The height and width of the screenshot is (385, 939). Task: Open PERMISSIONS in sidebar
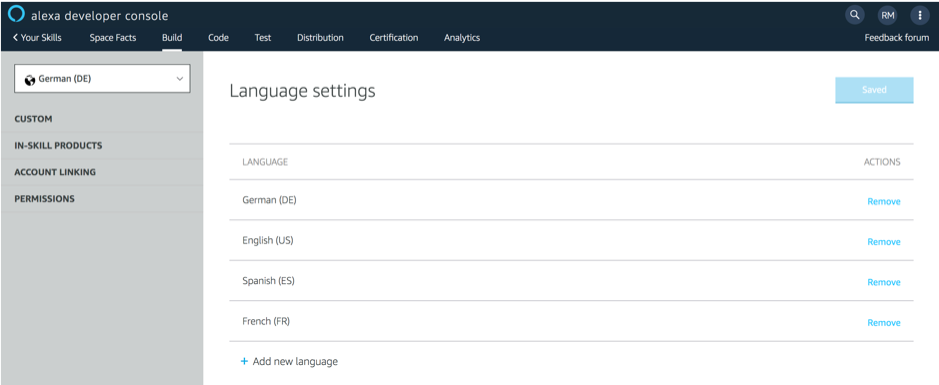[44, 199]
